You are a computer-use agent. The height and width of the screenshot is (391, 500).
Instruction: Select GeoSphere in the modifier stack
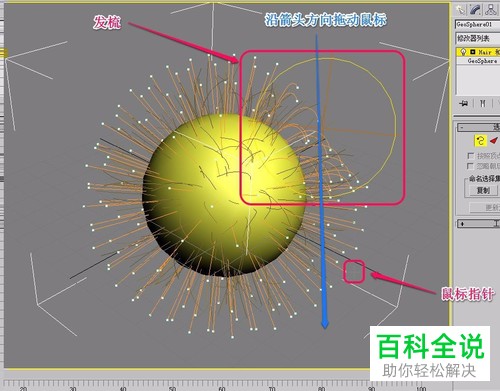[x=482, y=61]
